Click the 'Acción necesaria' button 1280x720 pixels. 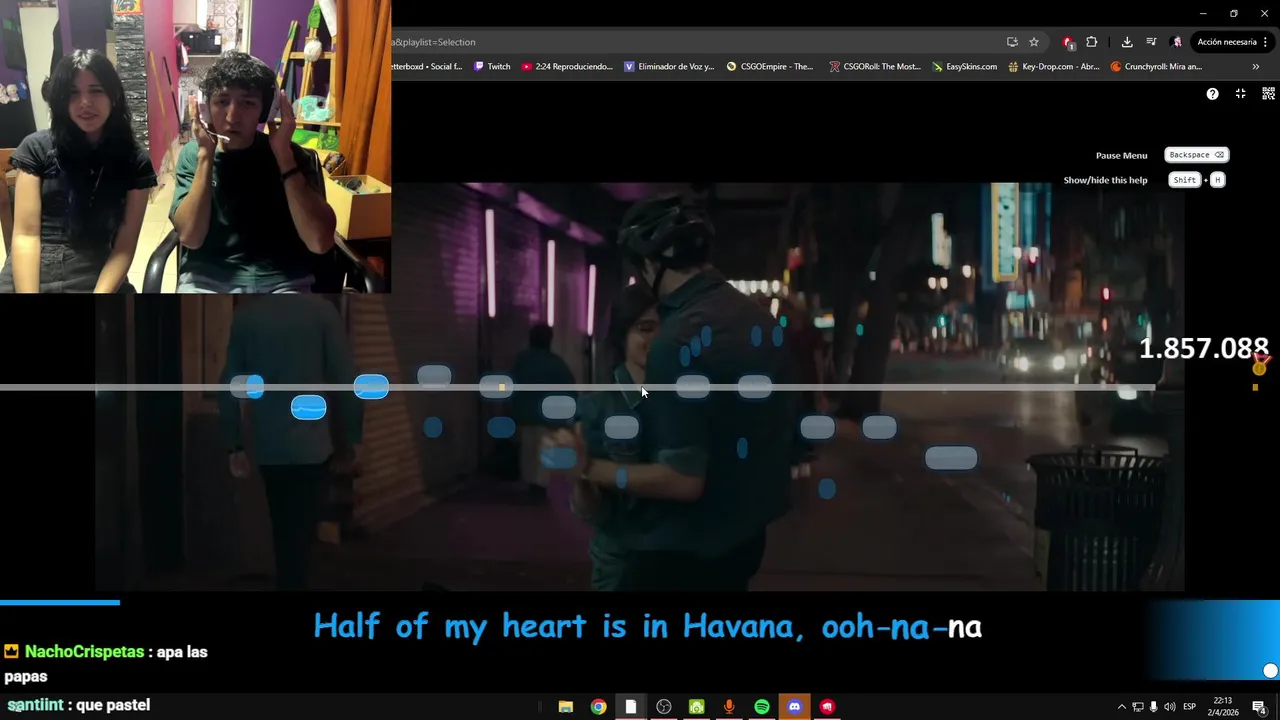1227,42
